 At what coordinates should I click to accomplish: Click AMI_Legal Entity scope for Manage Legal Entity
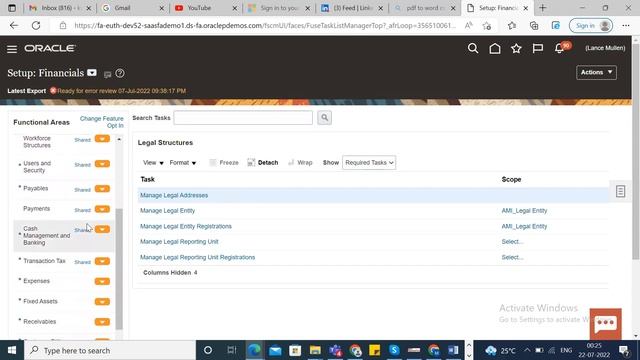click(524, 211)
